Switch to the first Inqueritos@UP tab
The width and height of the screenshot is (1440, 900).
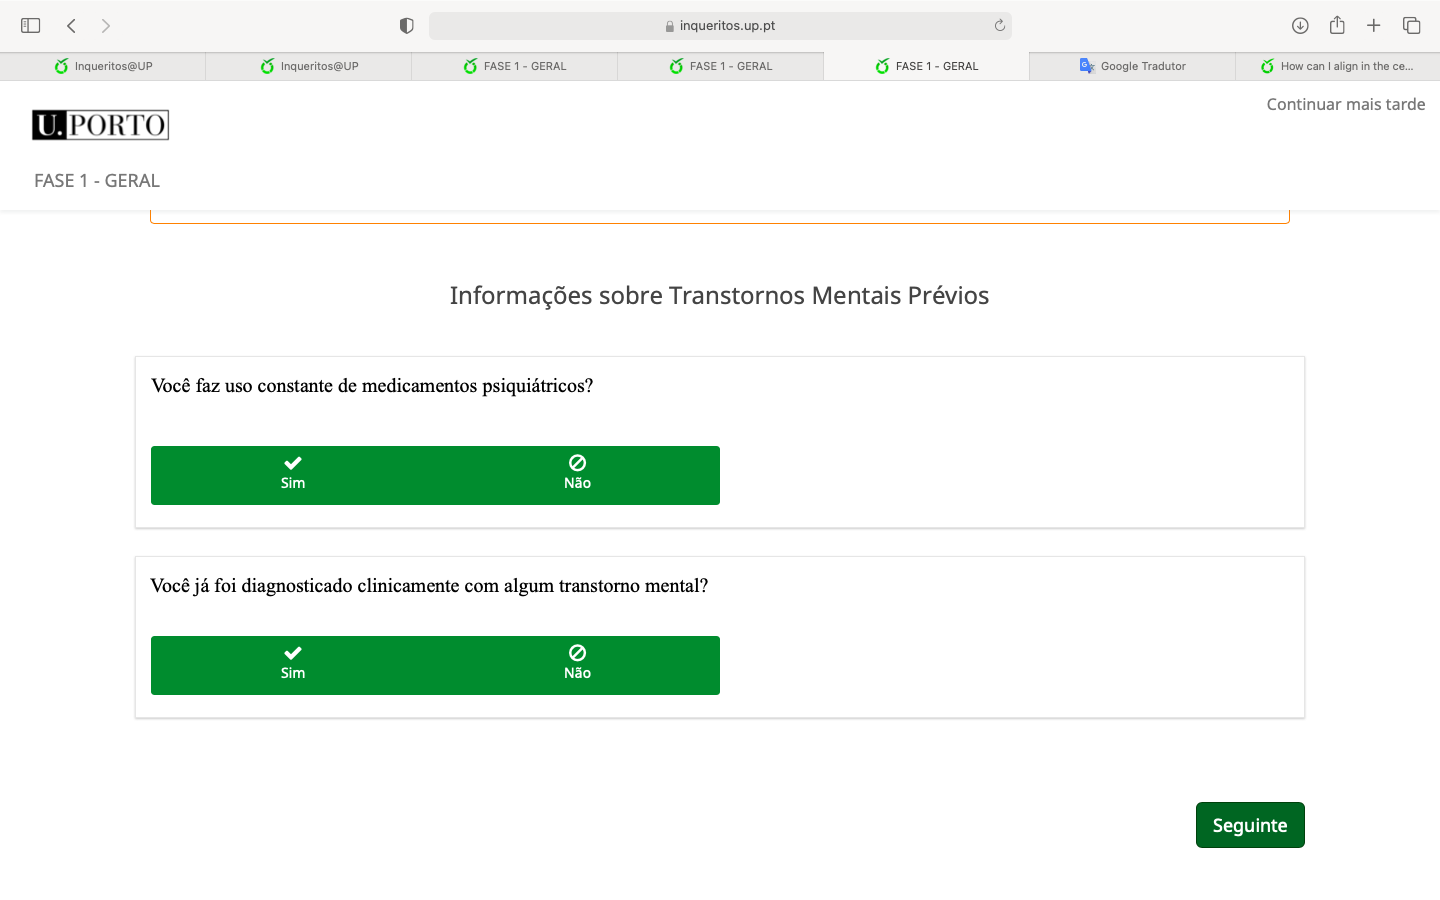tap(103, 66)
